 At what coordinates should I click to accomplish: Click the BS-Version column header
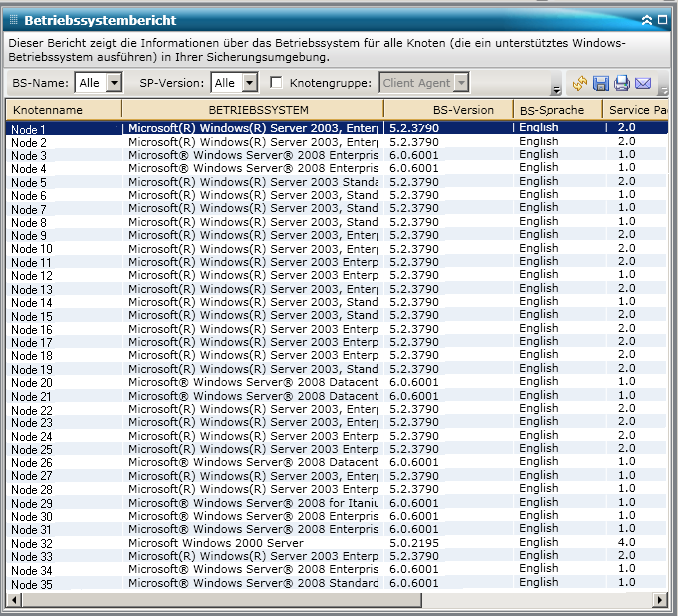coord(448,110)
